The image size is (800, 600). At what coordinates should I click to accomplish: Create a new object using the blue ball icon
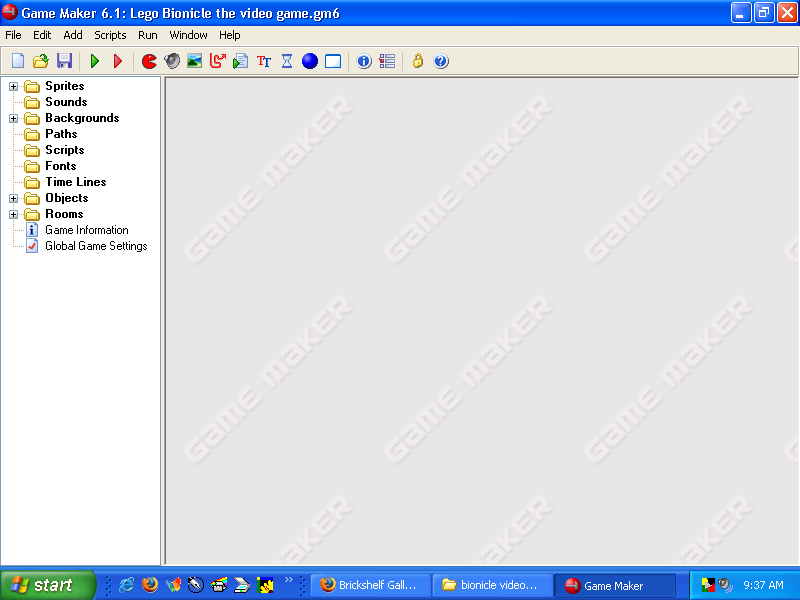(x=309, y=61)
